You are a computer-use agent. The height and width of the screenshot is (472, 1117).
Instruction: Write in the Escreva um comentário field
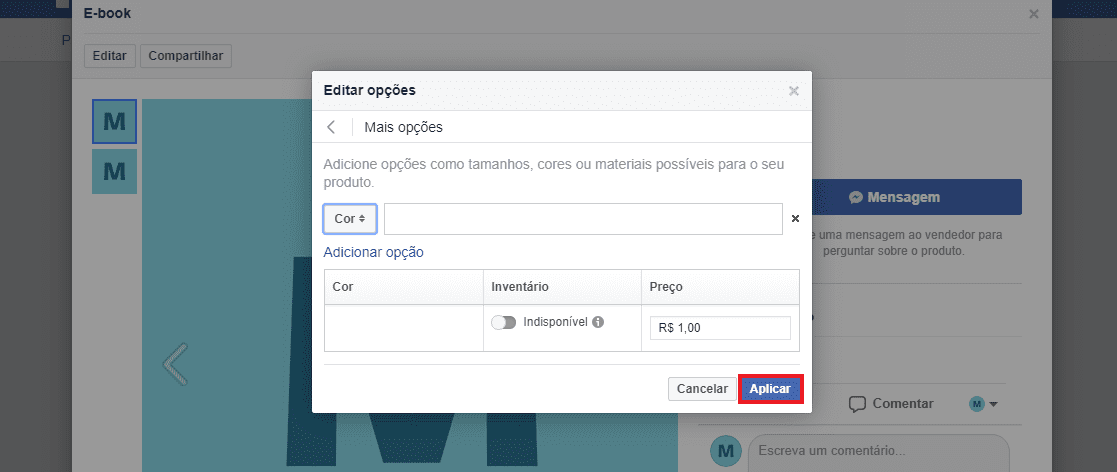coord(878,451)
